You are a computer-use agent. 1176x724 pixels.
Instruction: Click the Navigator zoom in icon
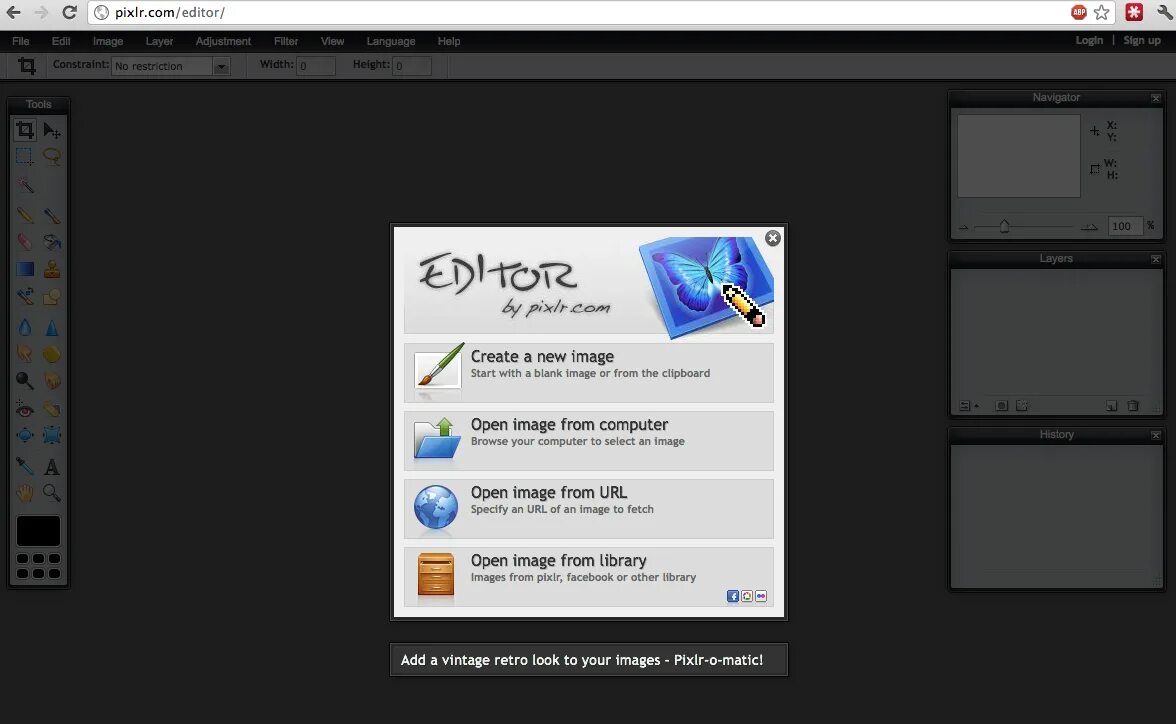pos(1089,227)
